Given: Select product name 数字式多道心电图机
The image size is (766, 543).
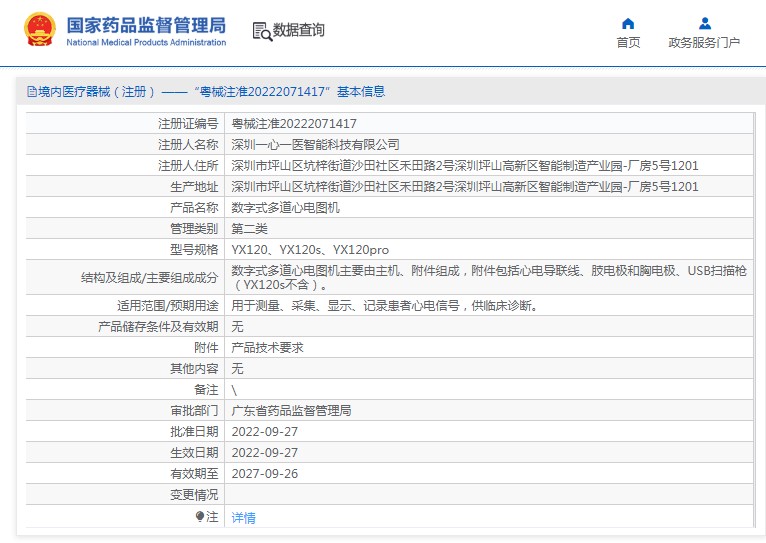Looking at the screenshot, I should click(x=286, y=208).
